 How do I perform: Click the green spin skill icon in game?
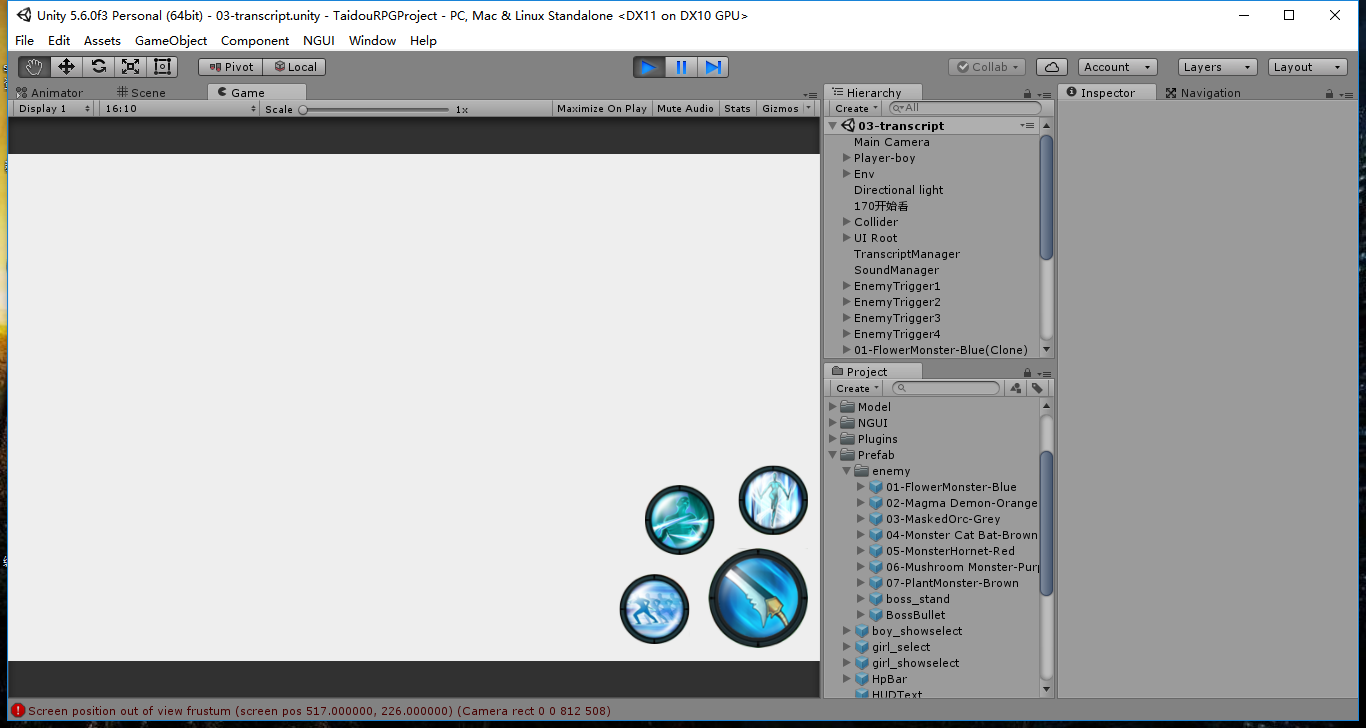click(x=680, y=520)
